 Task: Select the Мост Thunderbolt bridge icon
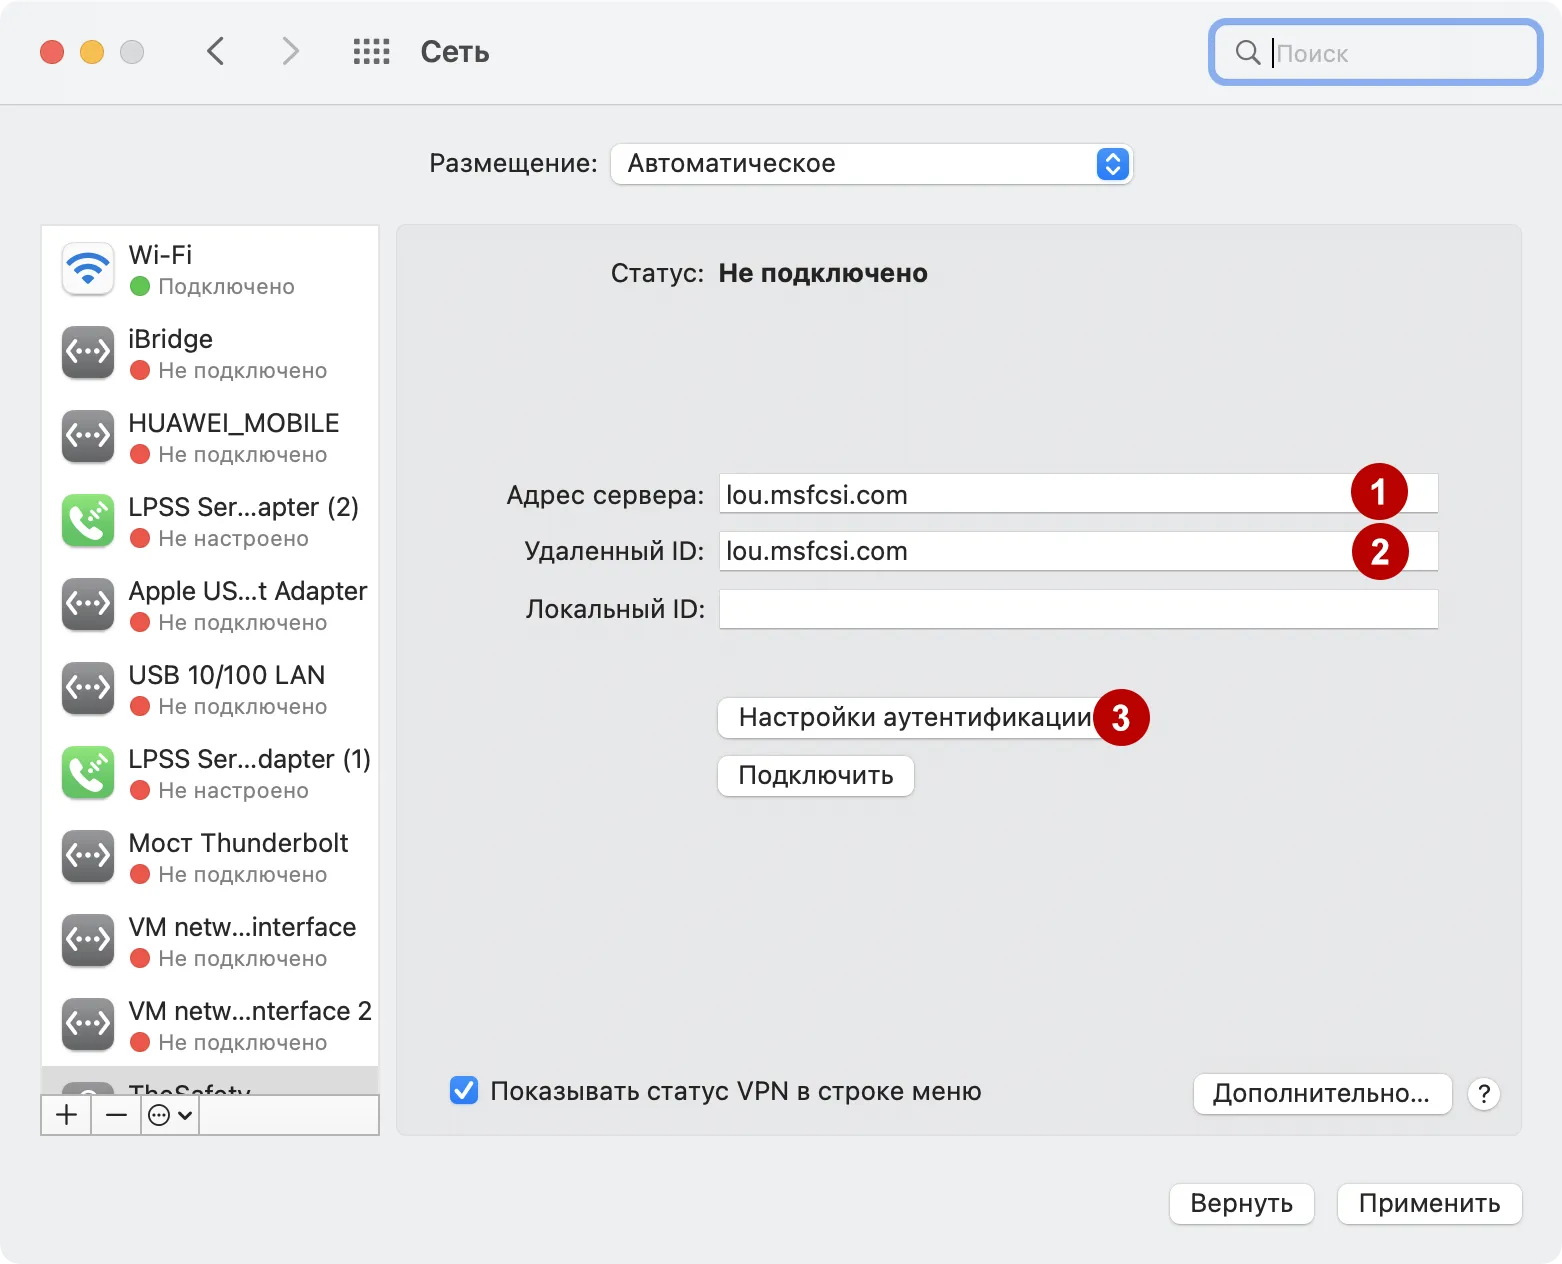(x=87, y=856)
